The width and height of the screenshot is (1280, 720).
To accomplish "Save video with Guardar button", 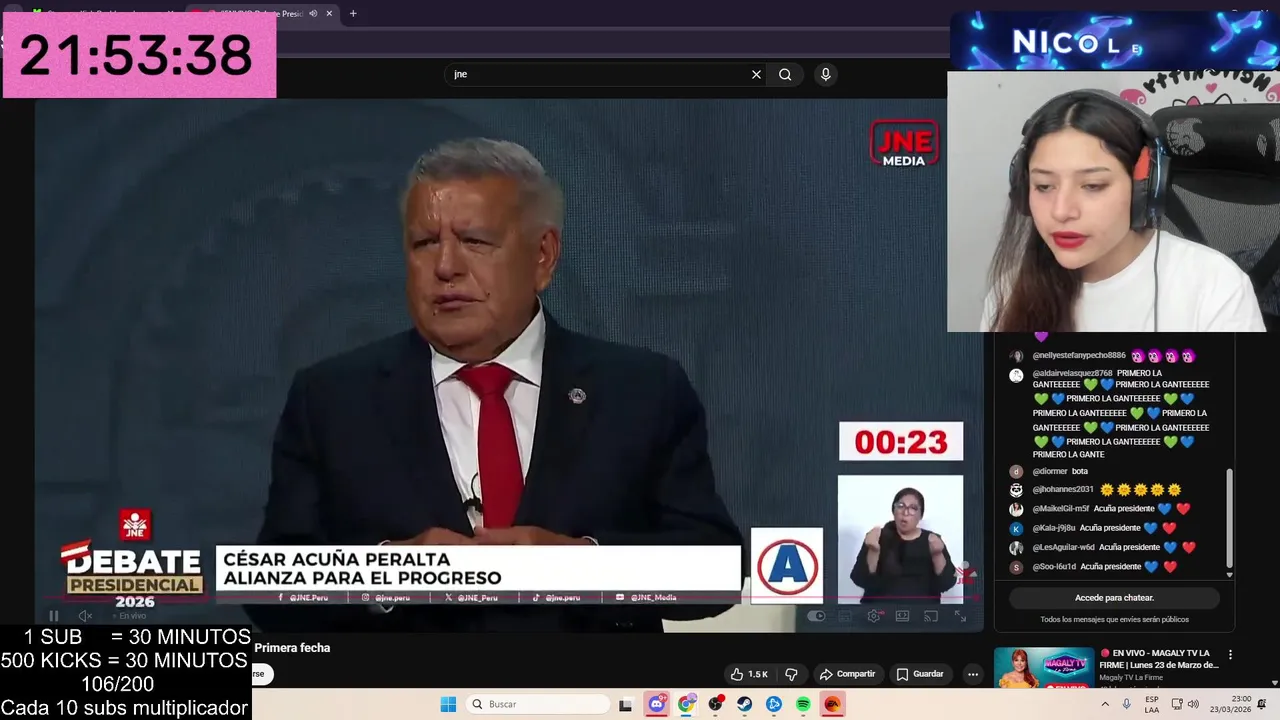I will (x=919, y=674).
